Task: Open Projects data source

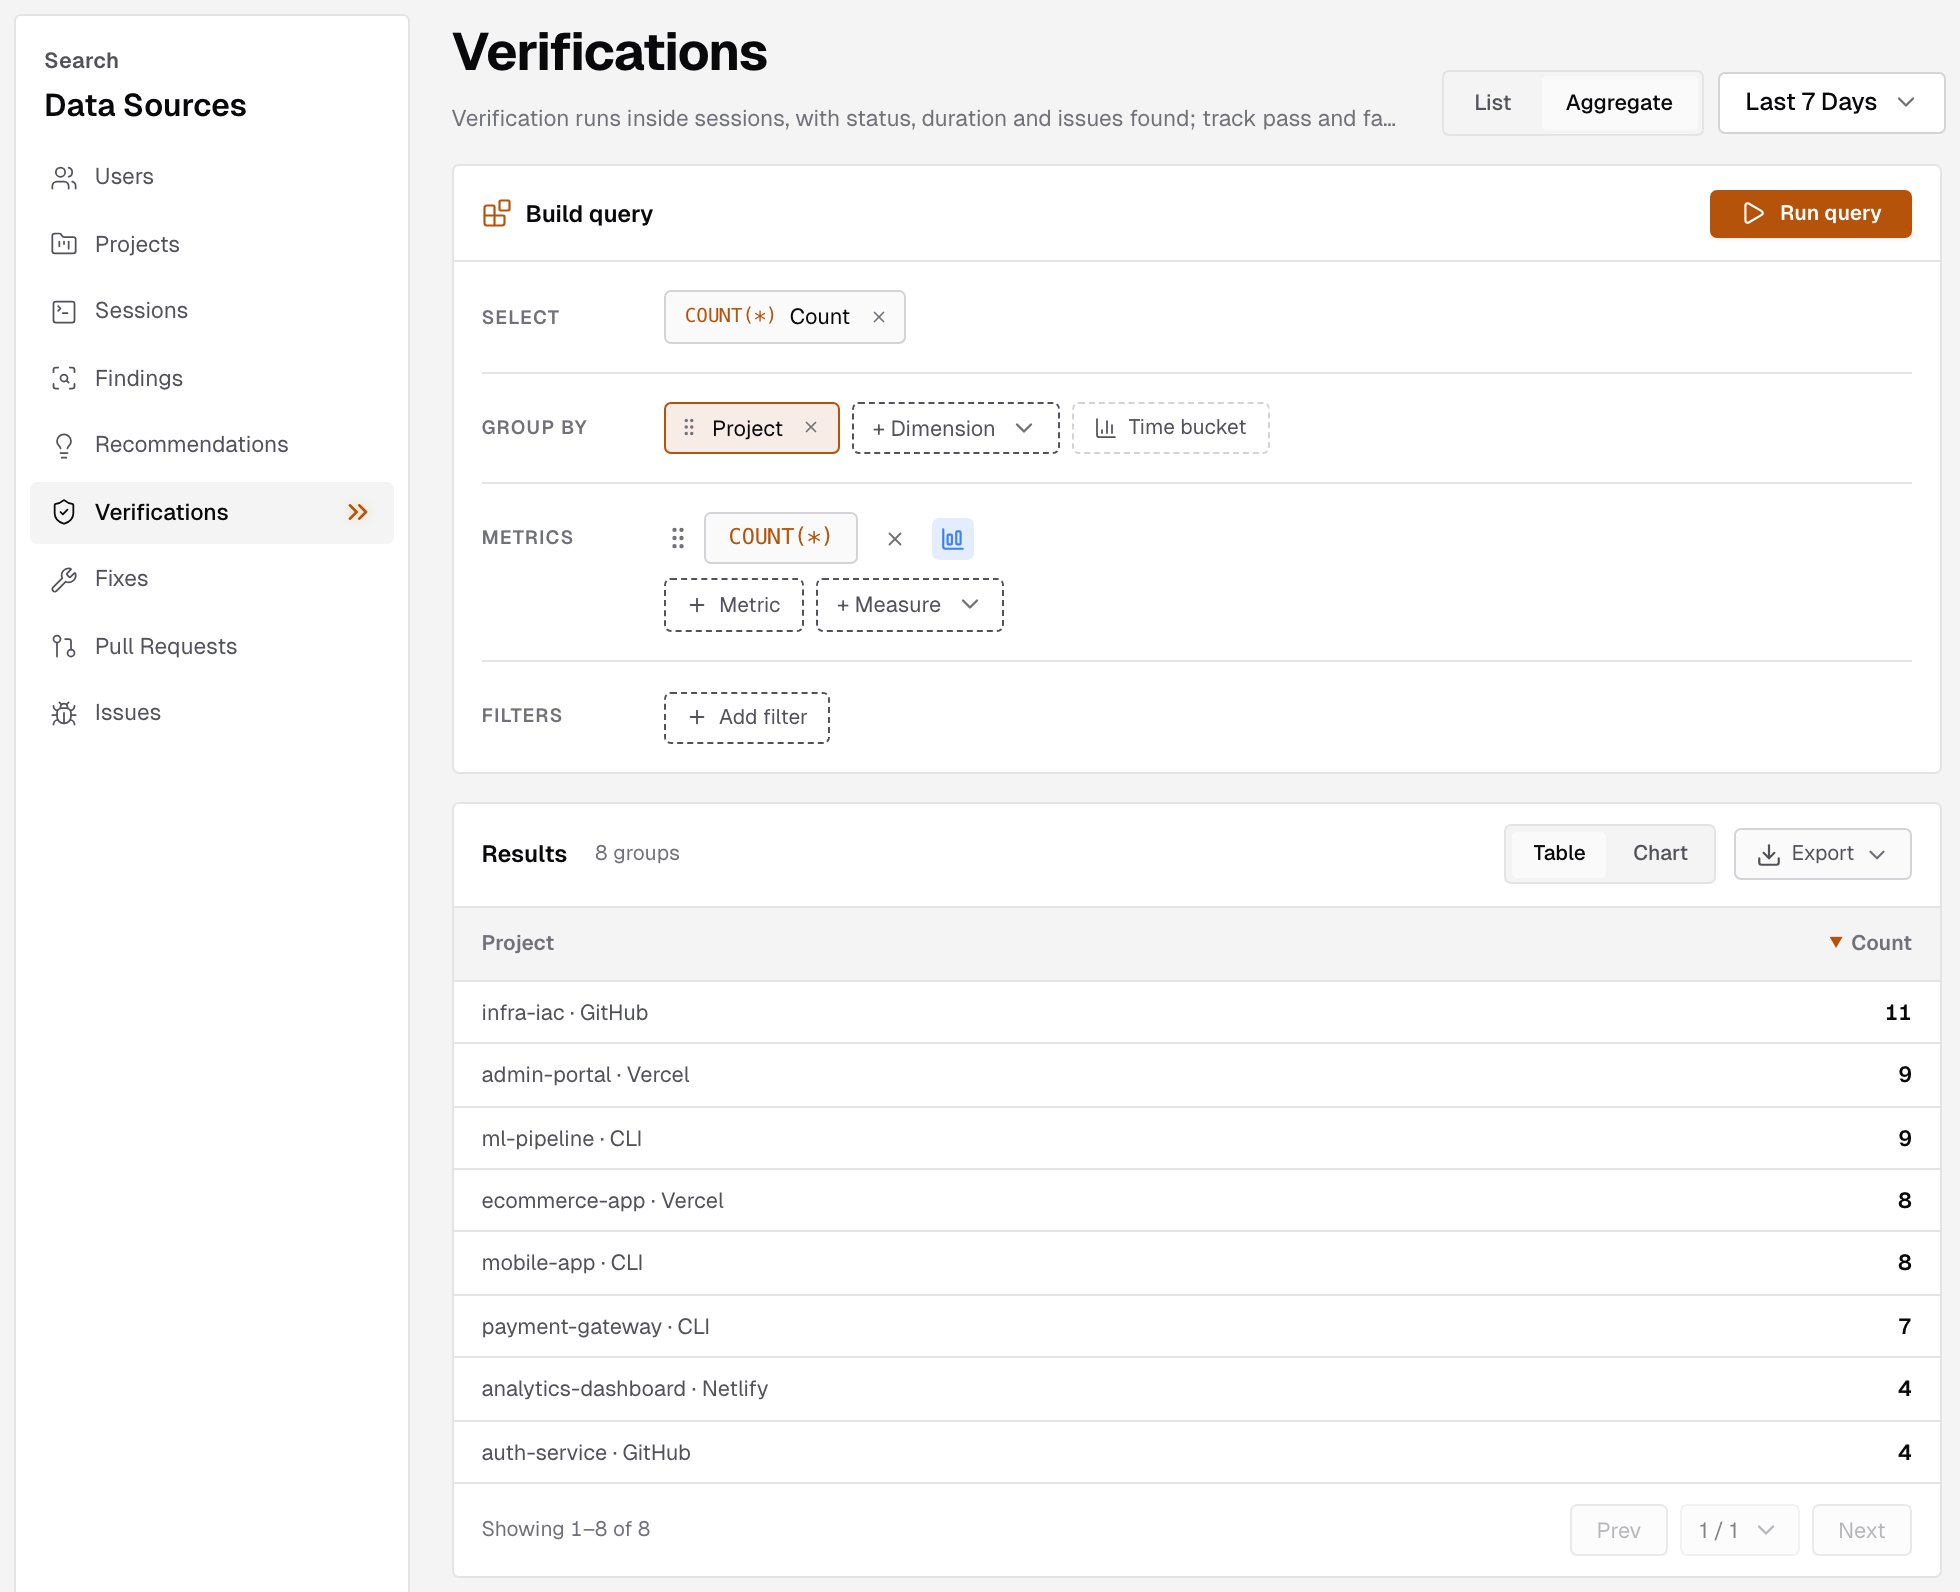Action: pos(212,244)
